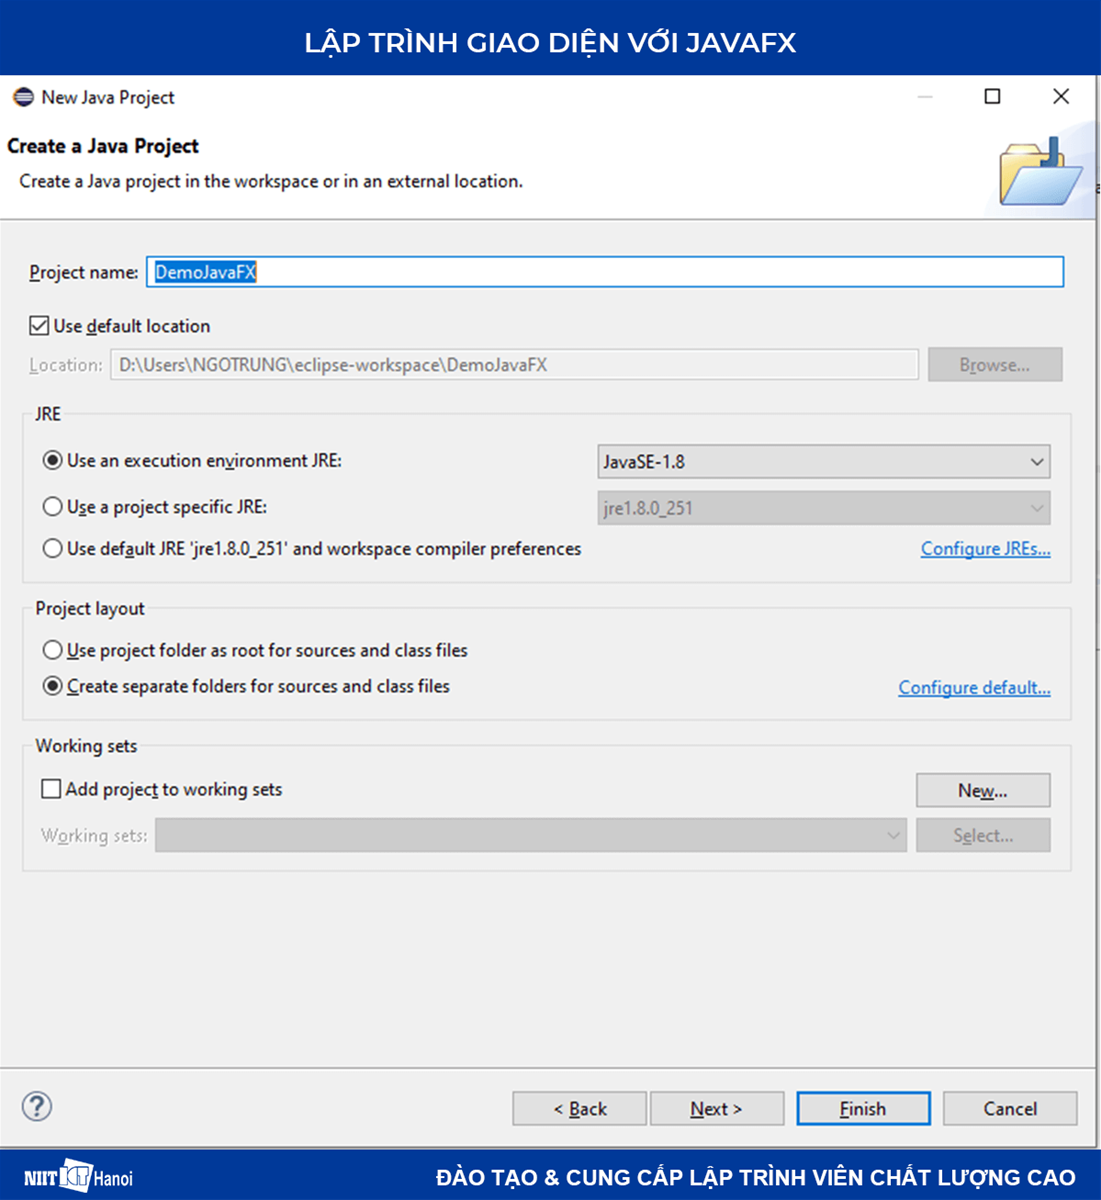This screenshot has width=1101, height=1200.
Task: Close the New Java Project dialog
Action: pyautogui.click(x=1061, y=96)
